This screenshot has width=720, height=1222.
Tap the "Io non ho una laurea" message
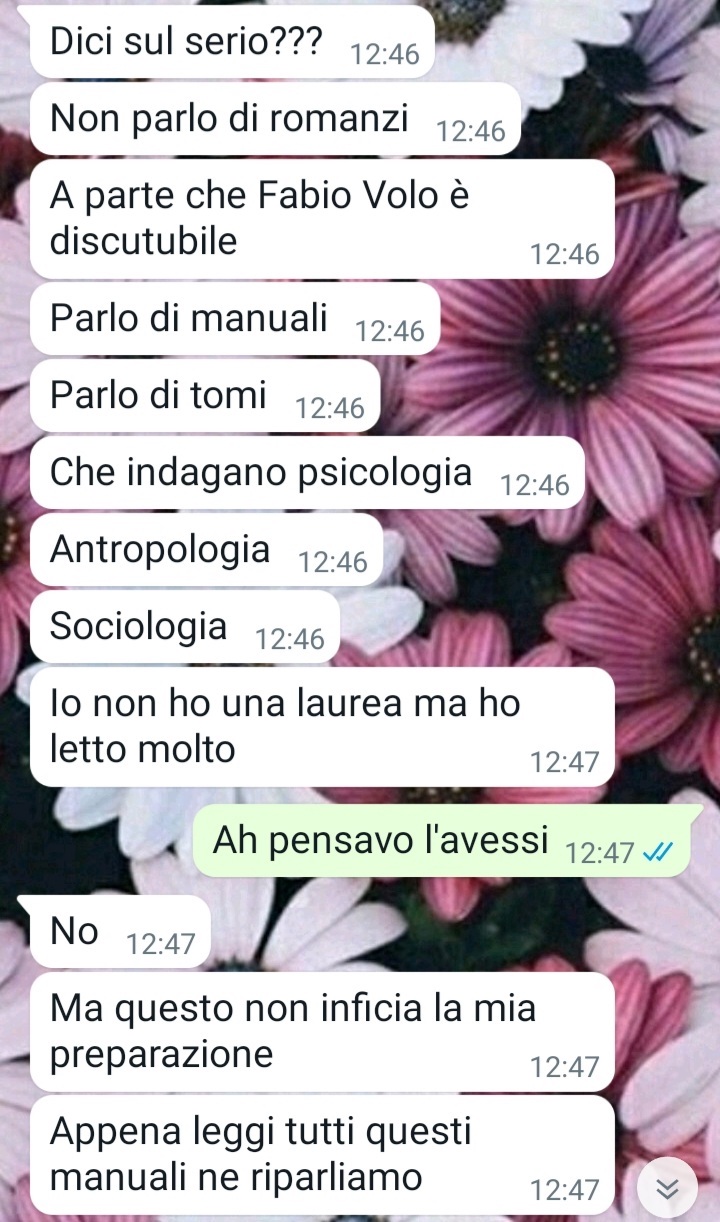[x=322, y=727]
